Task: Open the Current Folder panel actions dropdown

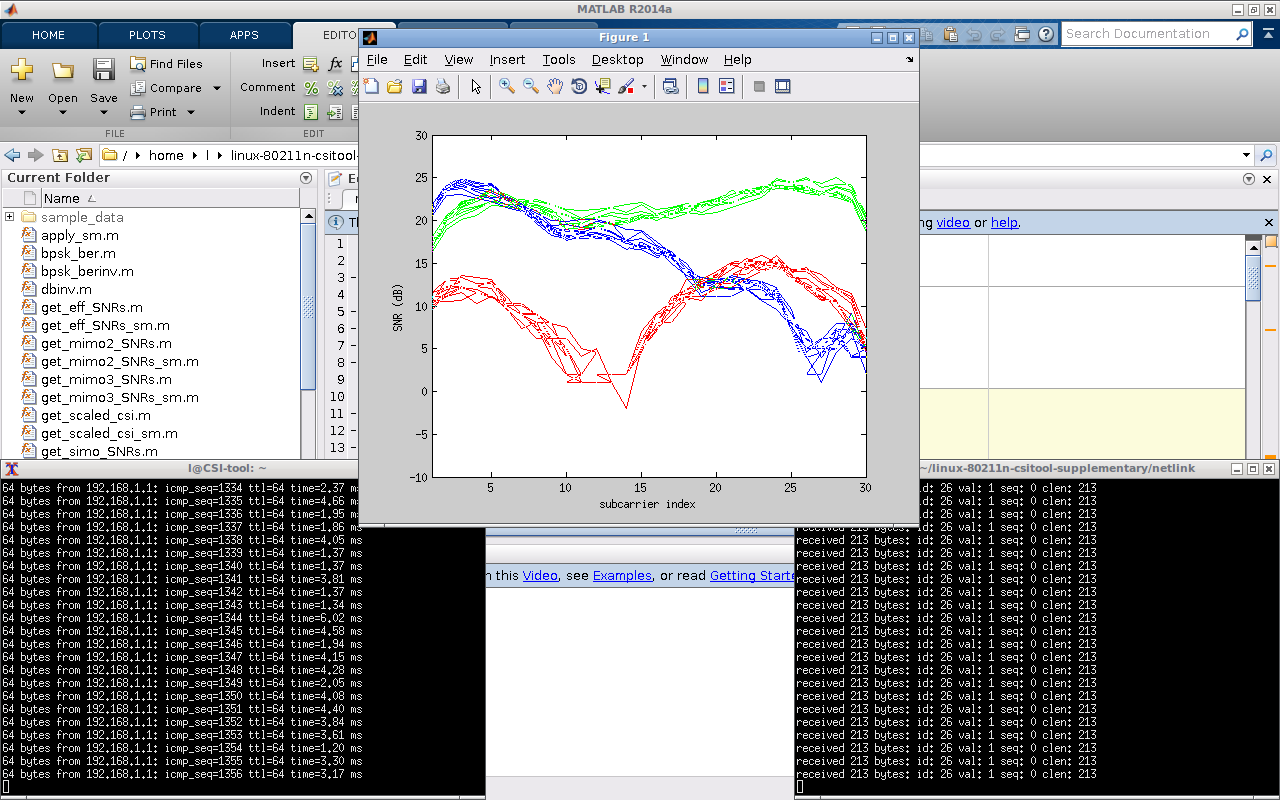Action: (306, 178)
